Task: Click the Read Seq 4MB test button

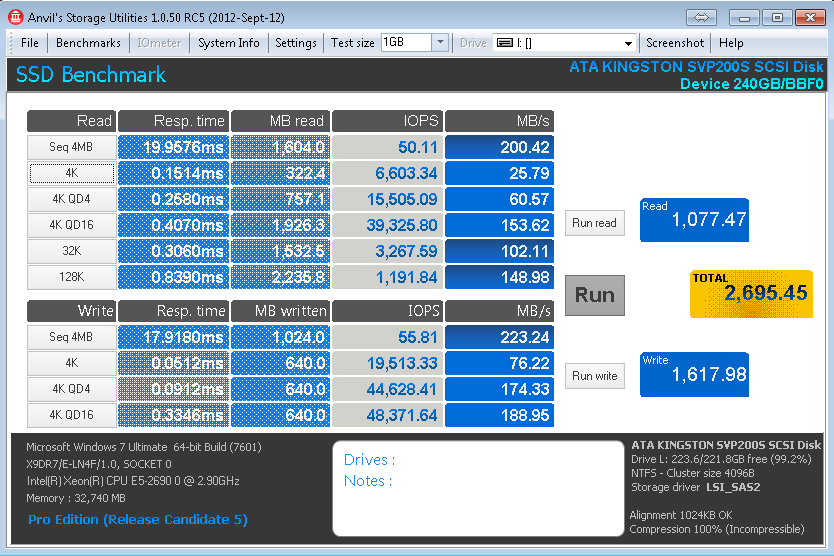Action: 71,147
